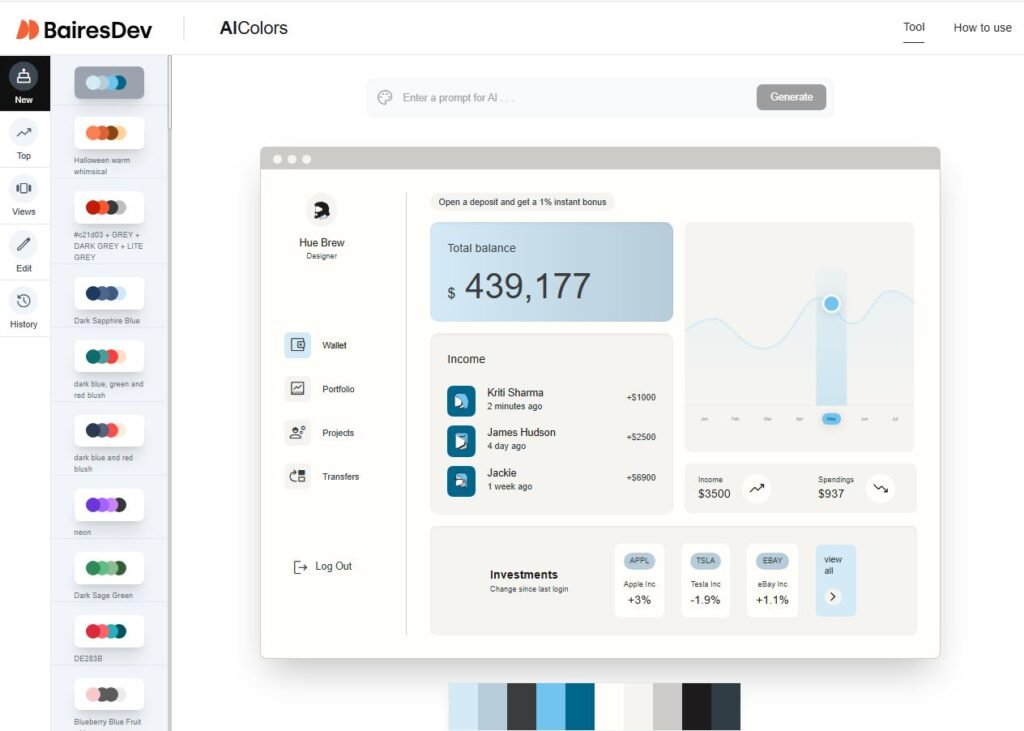Open Transfers in the dashboard mockup
1024x731 pixels.
point(296,476)
